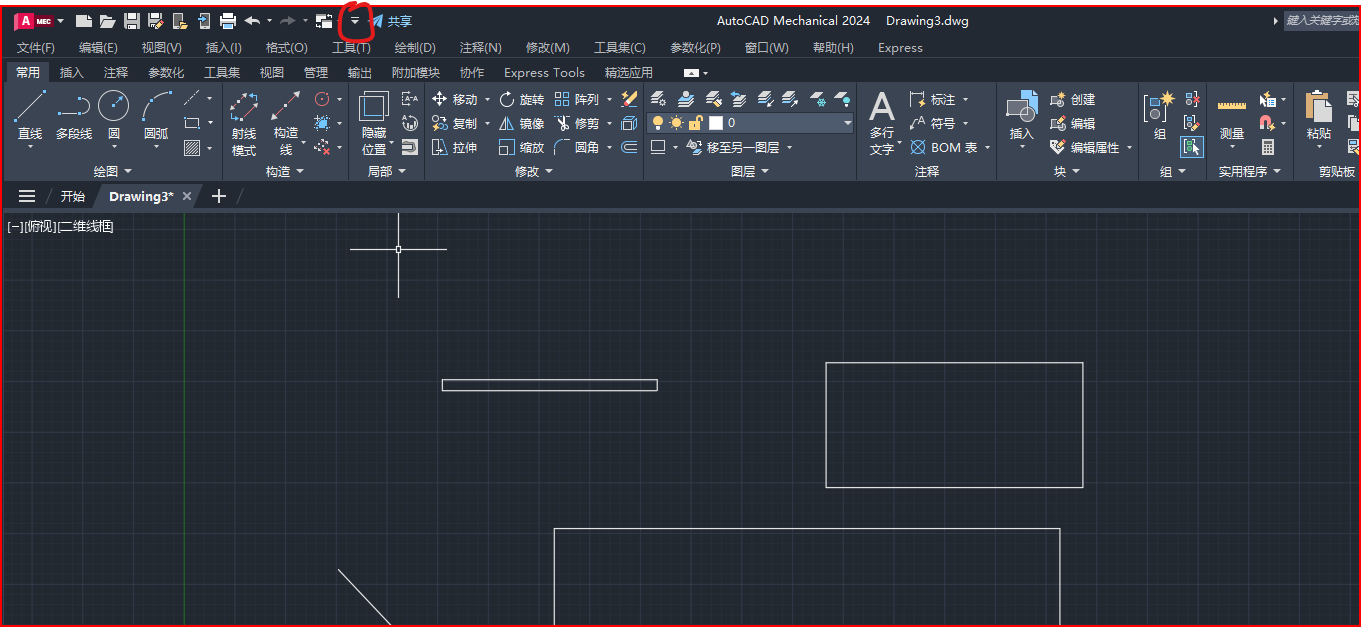
Task: Click the rectangle icon in 绘图 panel
Action: (x=192, y=123)
